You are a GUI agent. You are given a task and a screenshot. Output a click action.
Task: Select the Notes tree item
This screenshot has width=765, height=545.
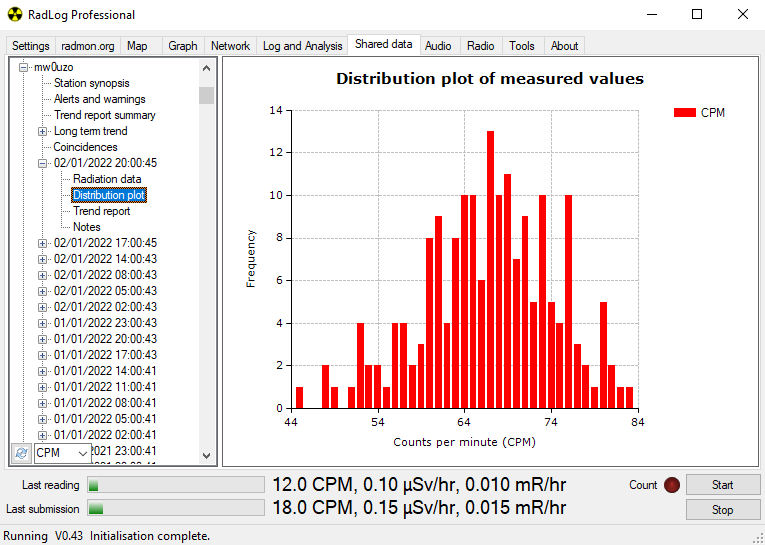pyautogui.click(x=87, y=227)
